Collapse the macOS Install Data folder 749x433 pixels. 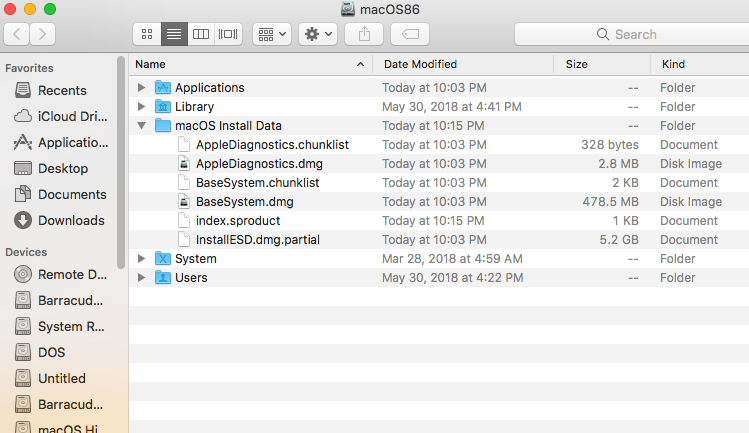141,126
